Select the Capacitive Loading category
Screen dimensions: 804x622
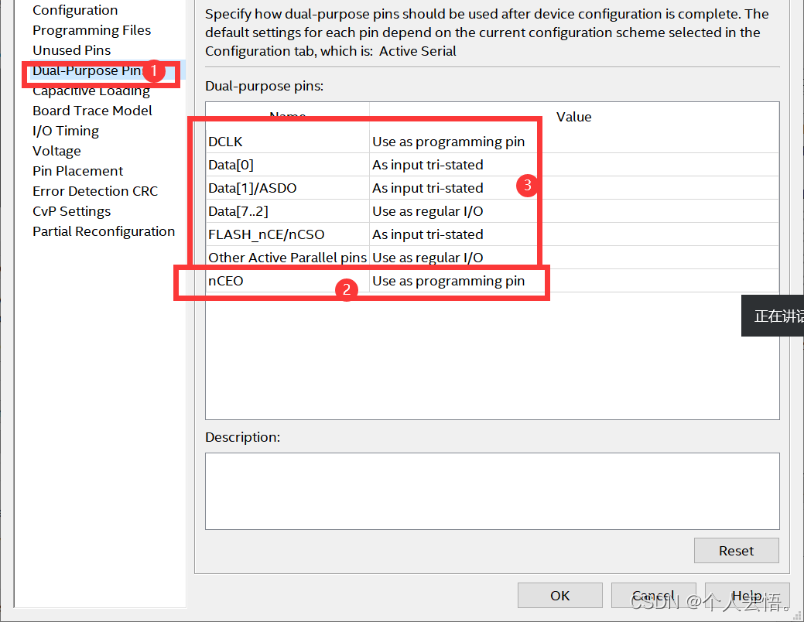90,90
